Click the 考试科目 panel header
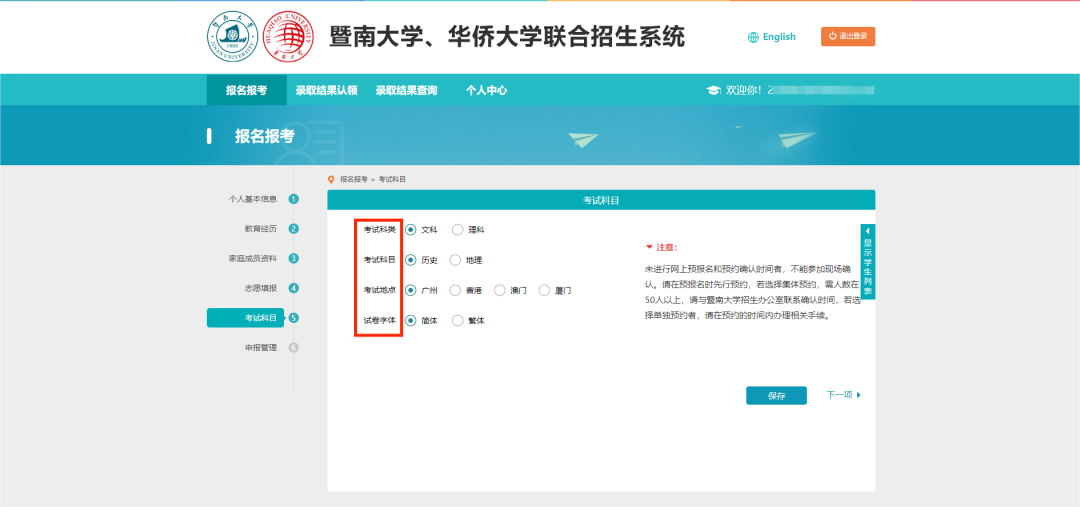 [601, 200]
